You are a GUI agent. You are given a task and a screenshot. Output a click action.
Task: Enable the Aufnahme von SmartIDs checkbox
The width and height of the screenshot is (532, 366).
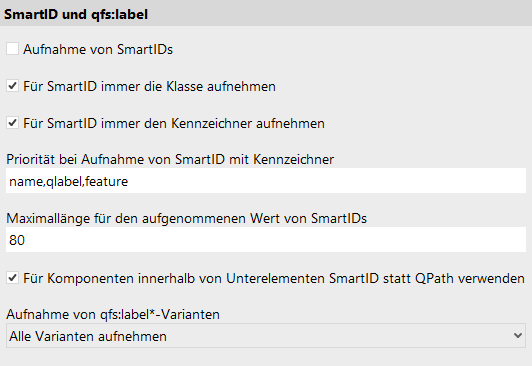pyautogui.click(x=12, y=49)
